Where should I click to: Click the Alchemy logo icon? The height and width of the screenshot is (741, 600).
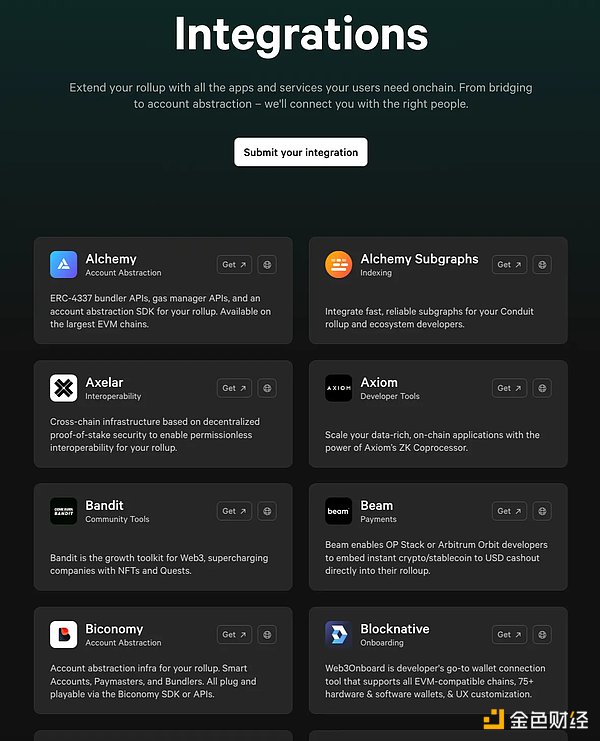point(63,265)
